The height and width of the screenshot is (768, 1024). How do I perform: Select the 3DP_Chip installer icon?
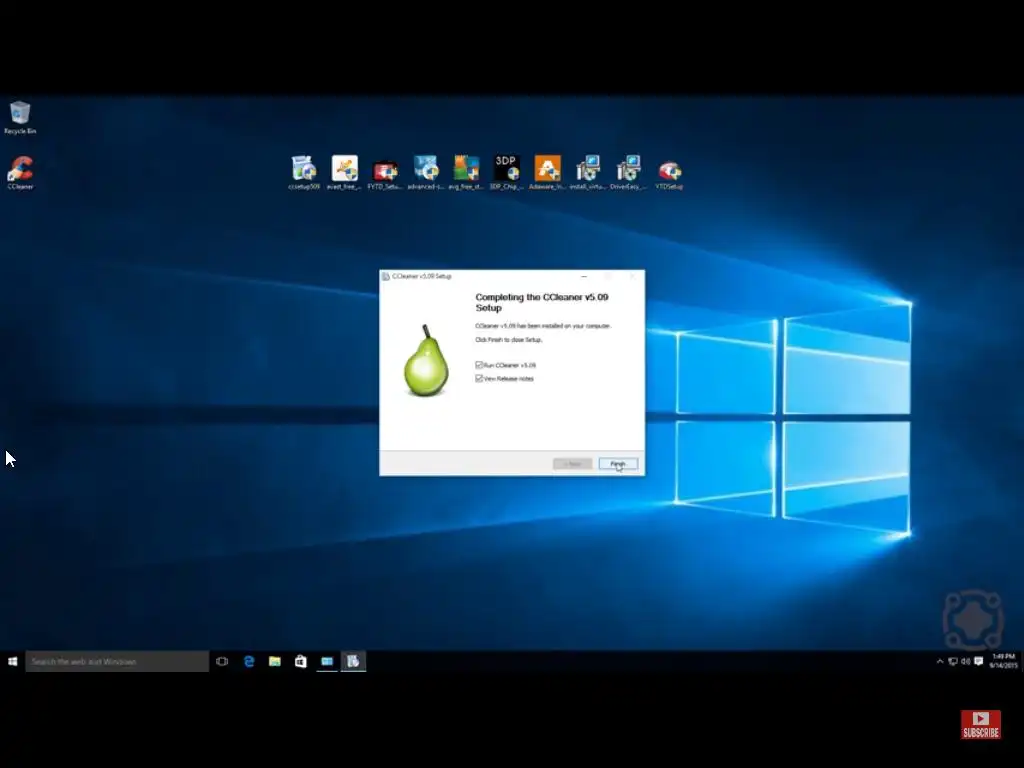507,172
